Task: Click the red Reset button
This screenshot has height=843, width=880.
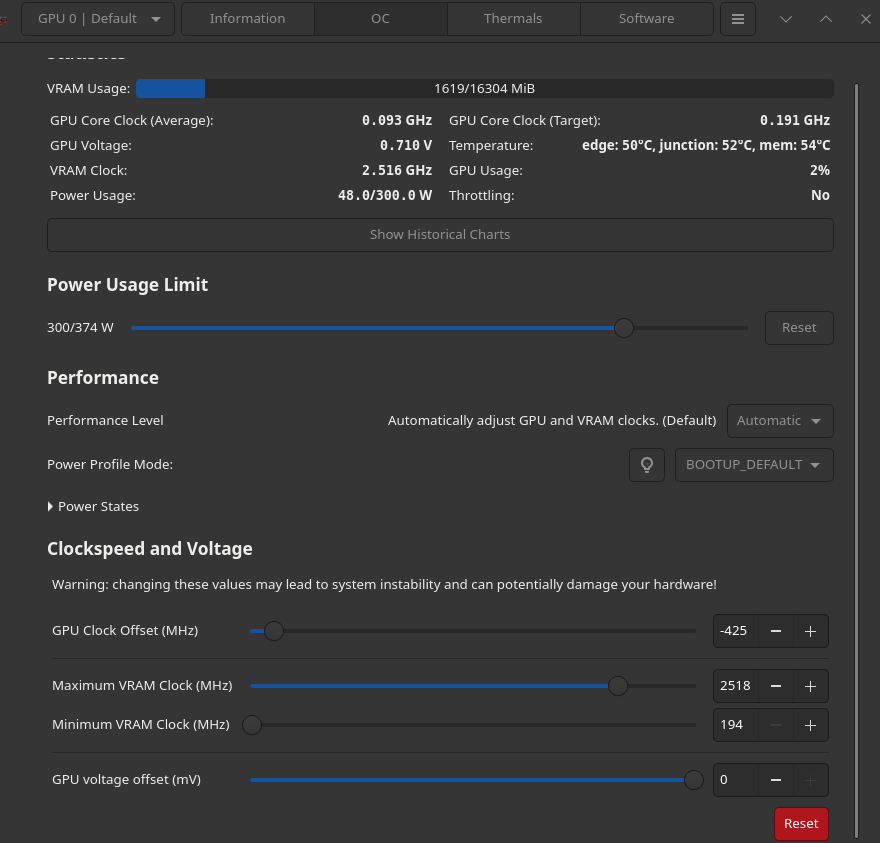Action: tap(801, 824)
